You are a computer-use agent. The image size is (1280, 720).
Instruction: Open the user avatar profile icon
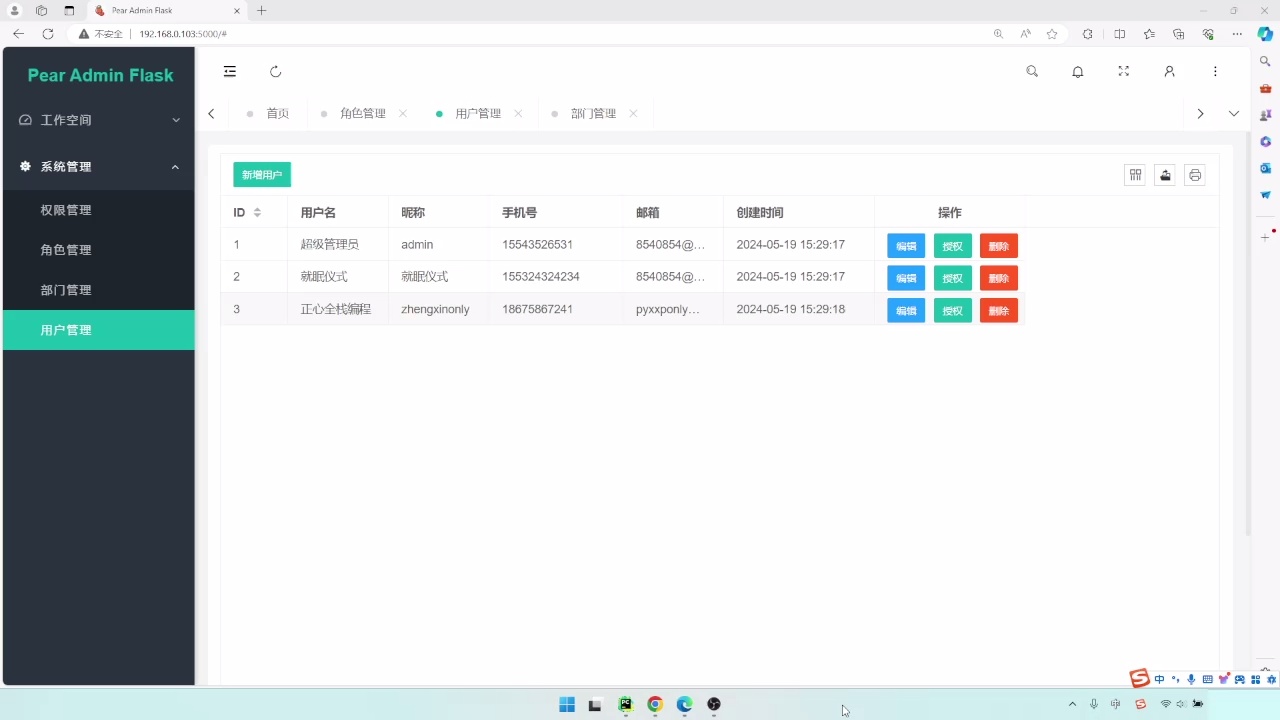click(x=1169, y=71)
